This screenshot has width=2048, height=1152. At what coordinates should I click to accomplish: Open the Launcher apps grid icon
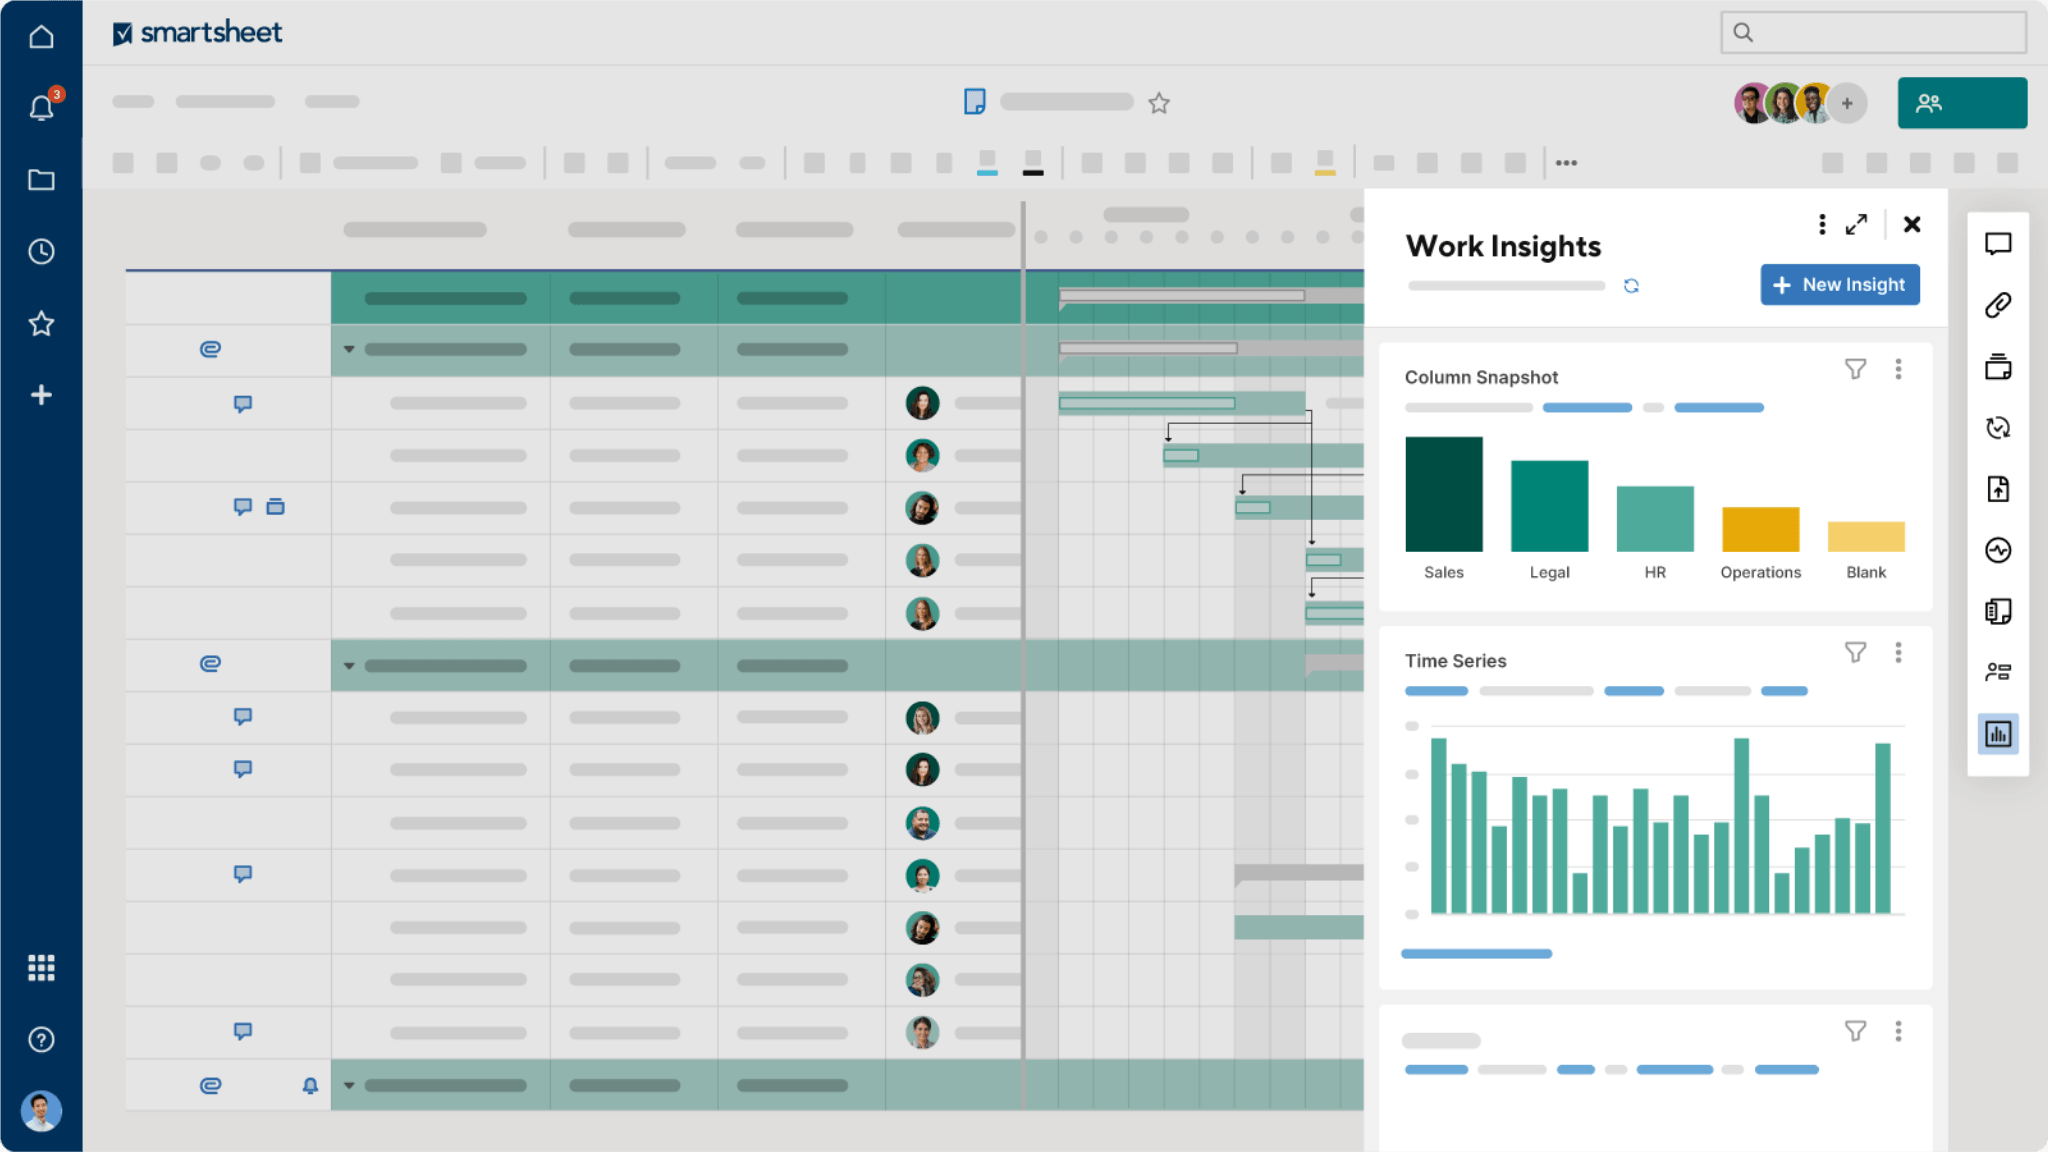41,967
